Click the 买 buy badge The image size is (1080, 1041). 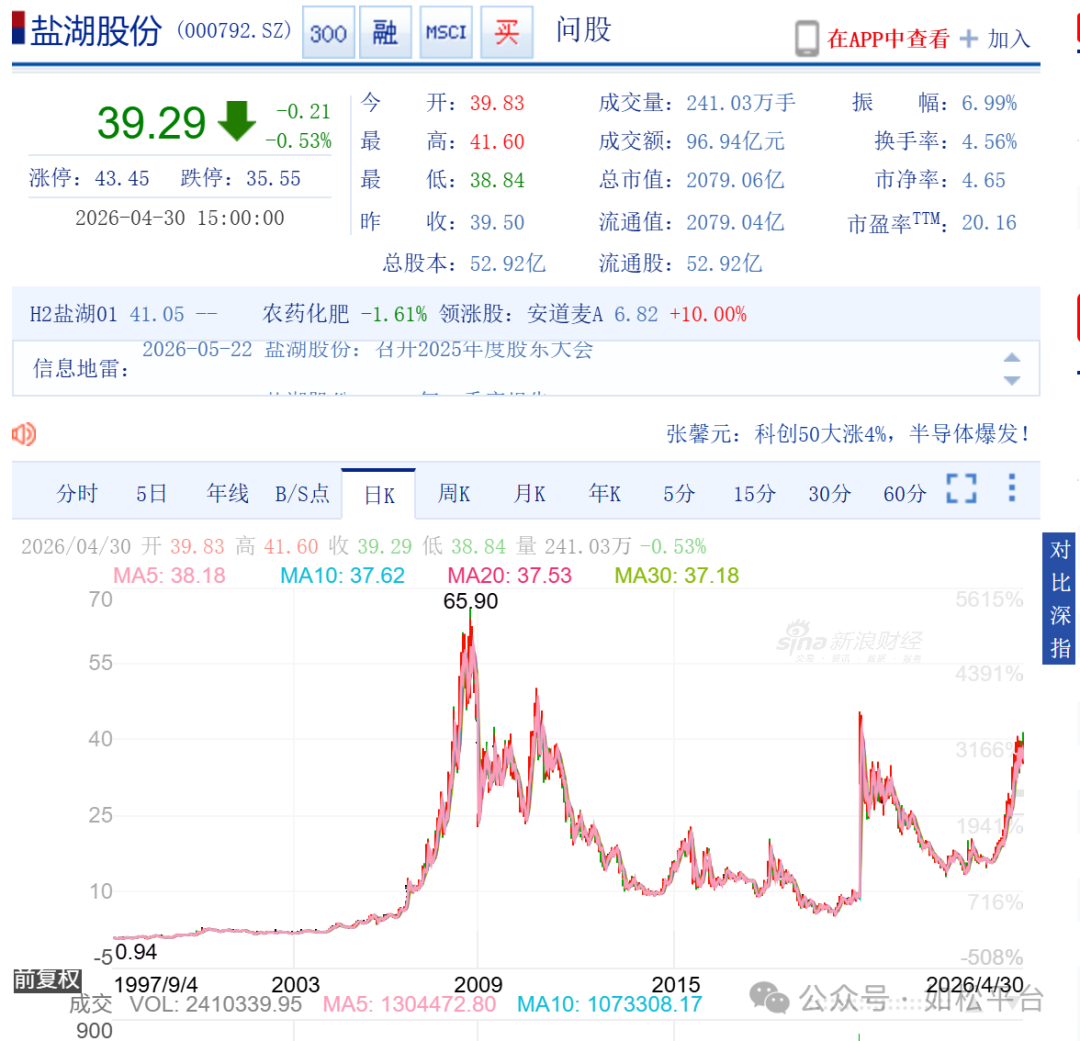tap(506, 32)
